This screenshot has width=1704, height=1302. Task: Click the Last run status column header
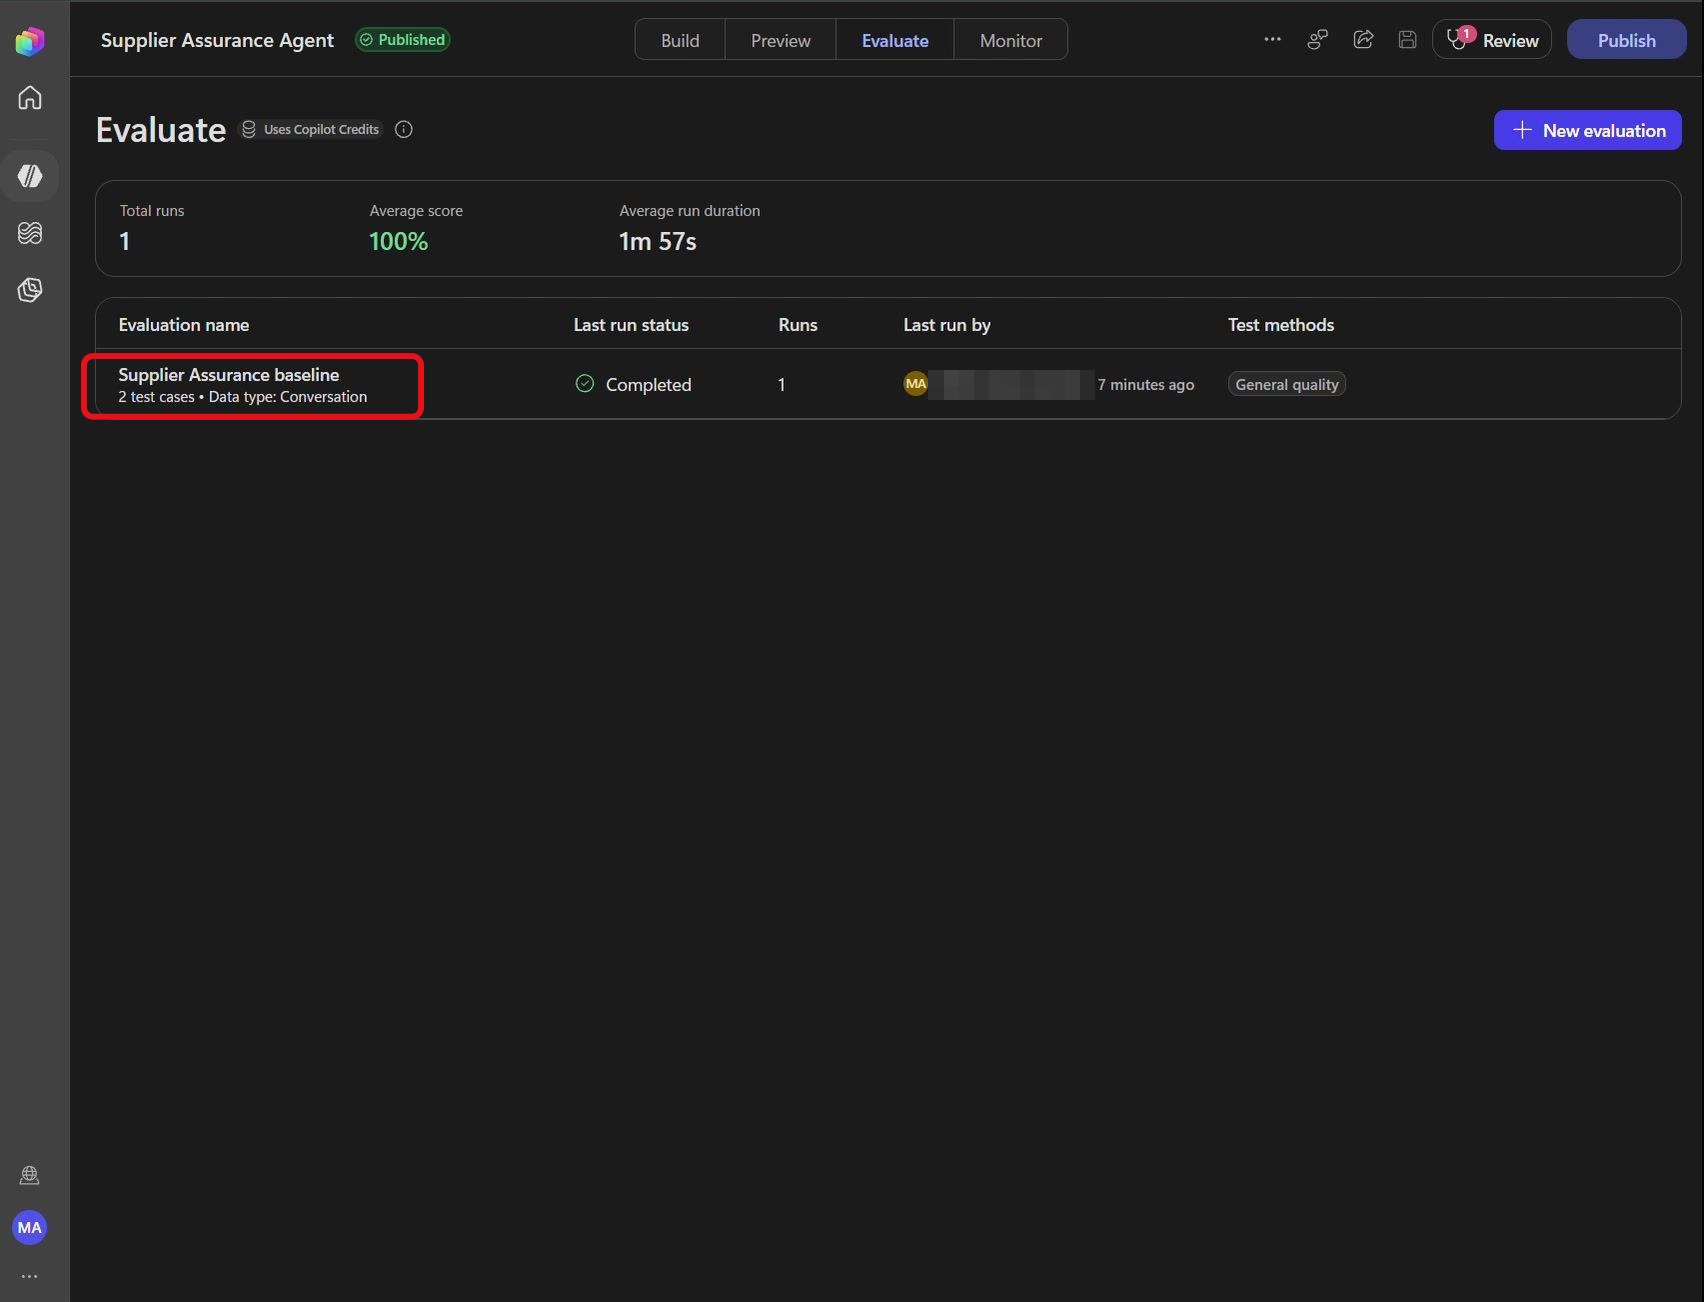point(631,325)
